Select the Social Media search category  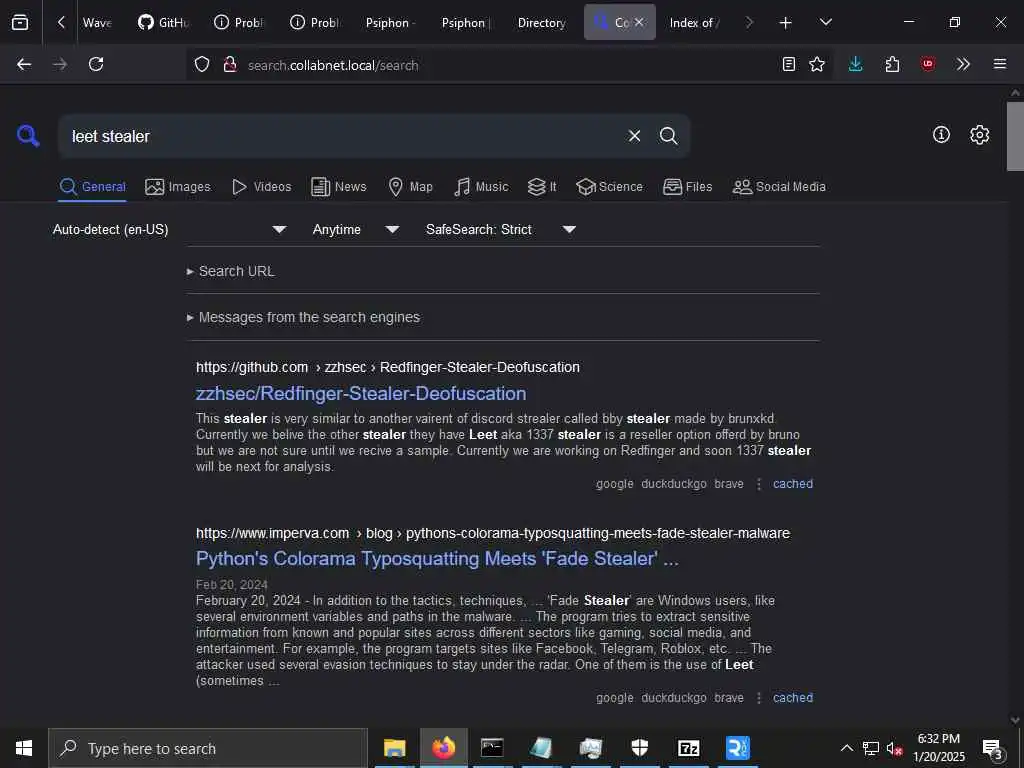tap(779, 187)
